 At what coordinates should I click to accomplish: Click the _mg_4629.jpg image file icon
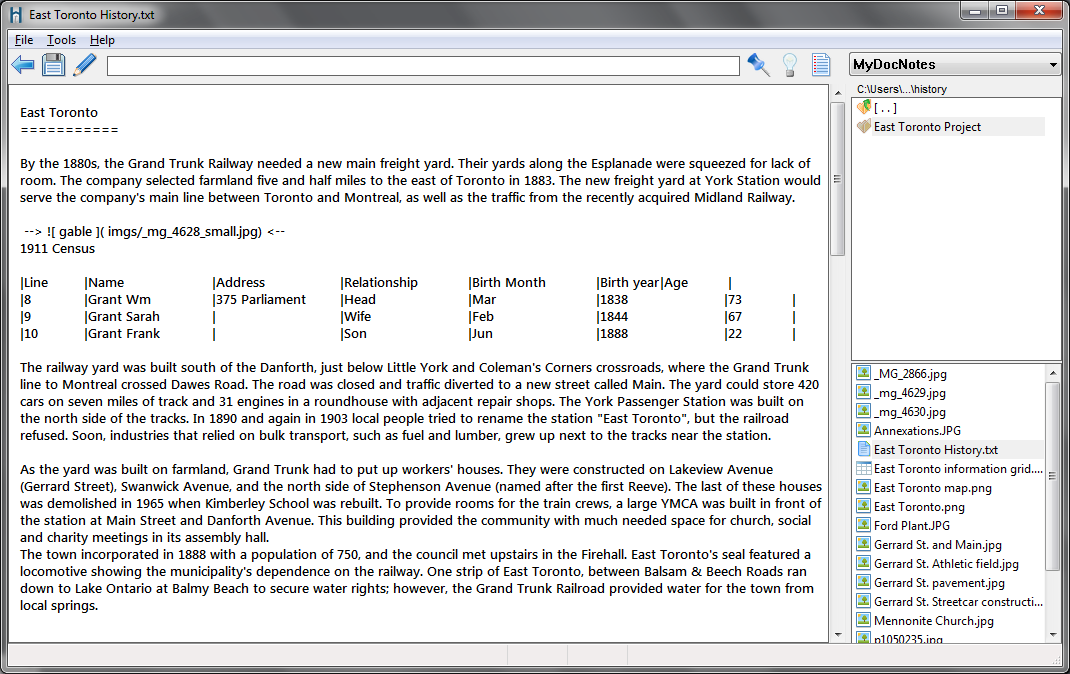click(863, 392)
